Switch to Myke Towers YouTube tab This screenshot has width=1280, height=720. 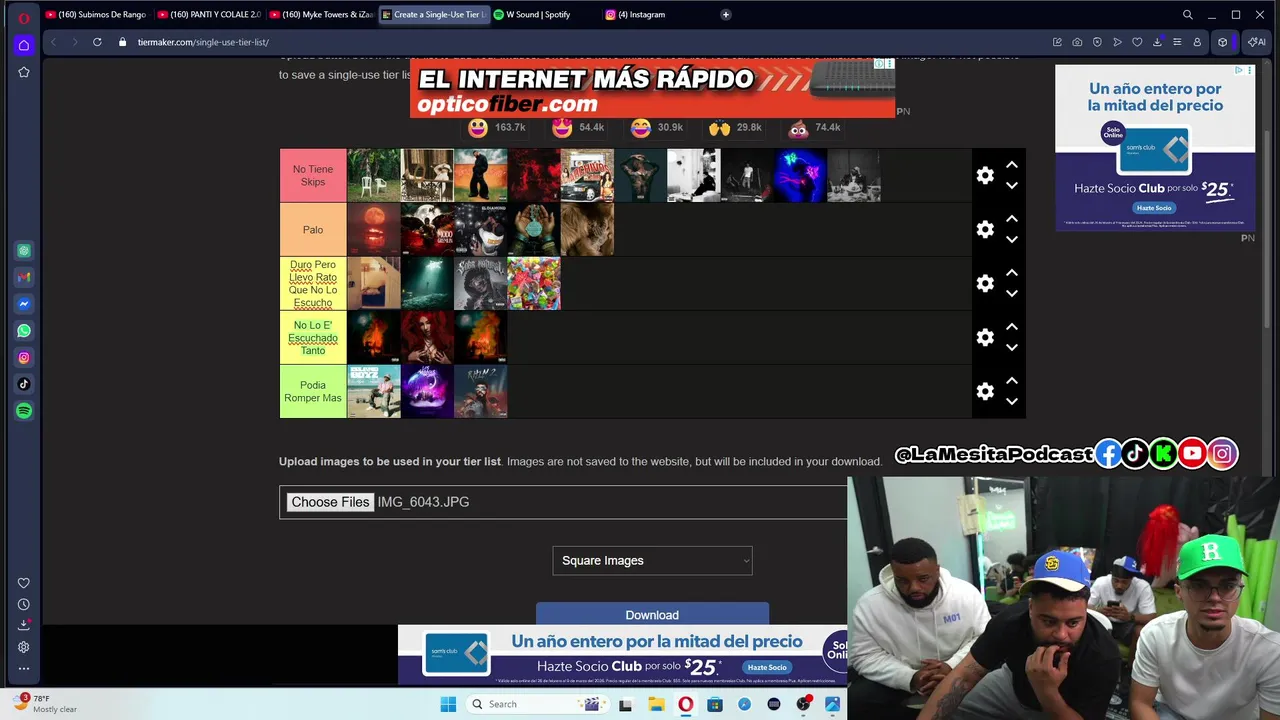click(320, 15)
